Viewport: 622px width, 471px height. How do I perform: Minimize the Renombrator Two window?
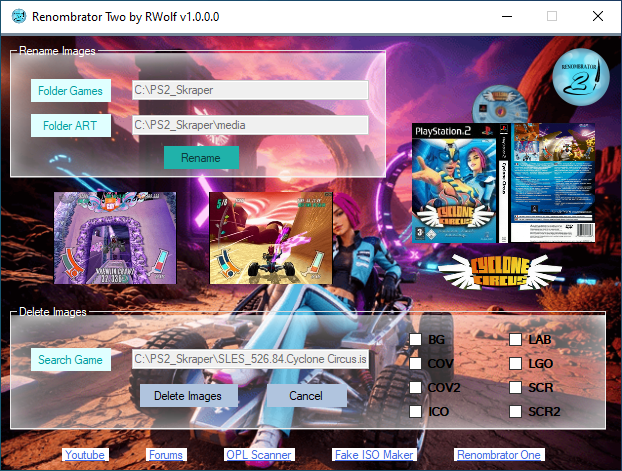click(507, 16)
